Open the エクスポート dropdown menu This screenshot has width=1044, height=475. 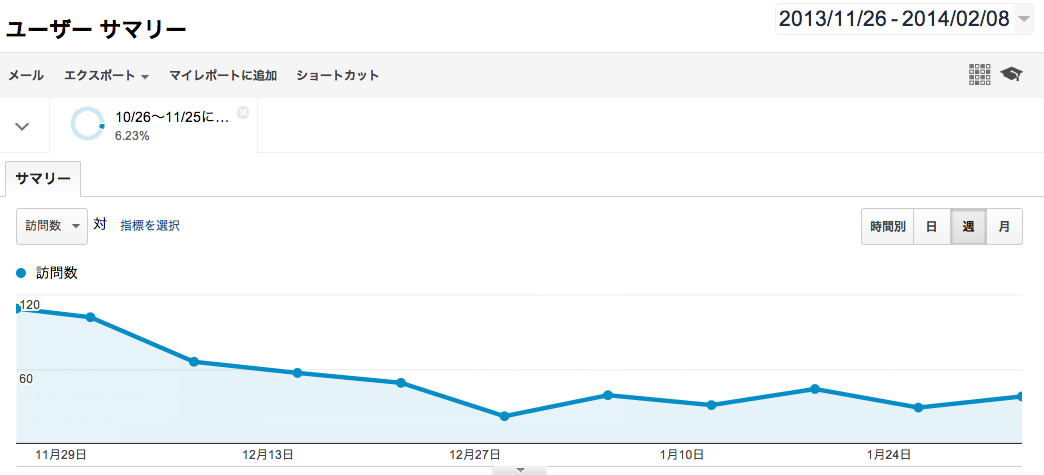[x=106, y=75]
